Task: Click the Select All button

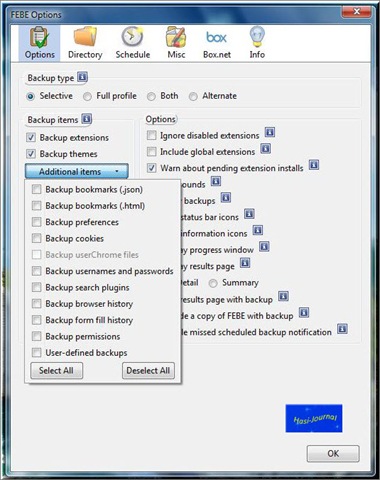Action: pos(56,371)
